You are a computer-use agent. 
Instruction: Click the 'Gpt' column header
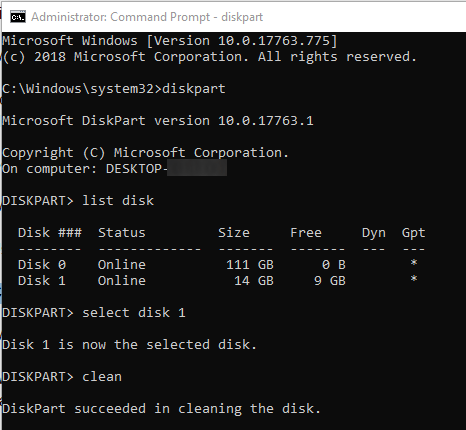pos(413,233)
